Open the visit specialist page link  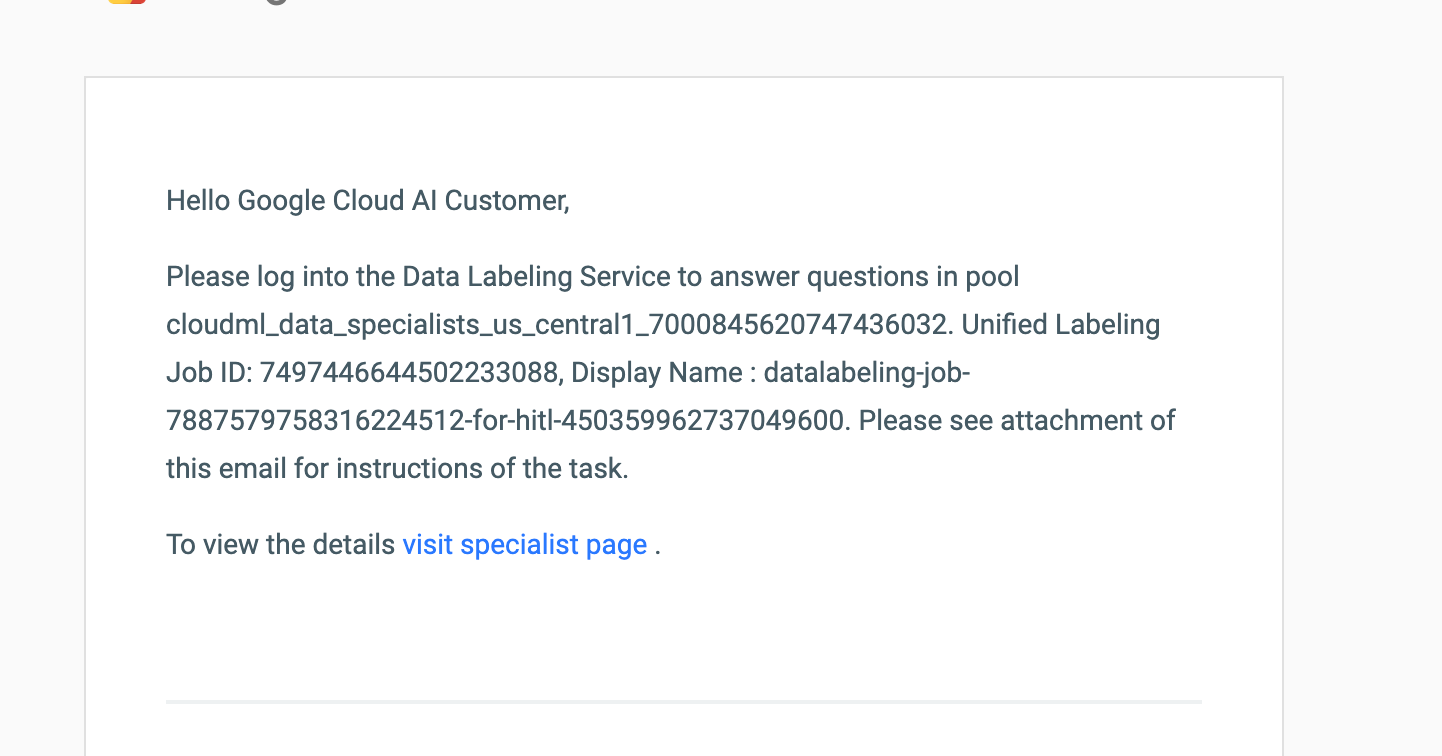524,545
